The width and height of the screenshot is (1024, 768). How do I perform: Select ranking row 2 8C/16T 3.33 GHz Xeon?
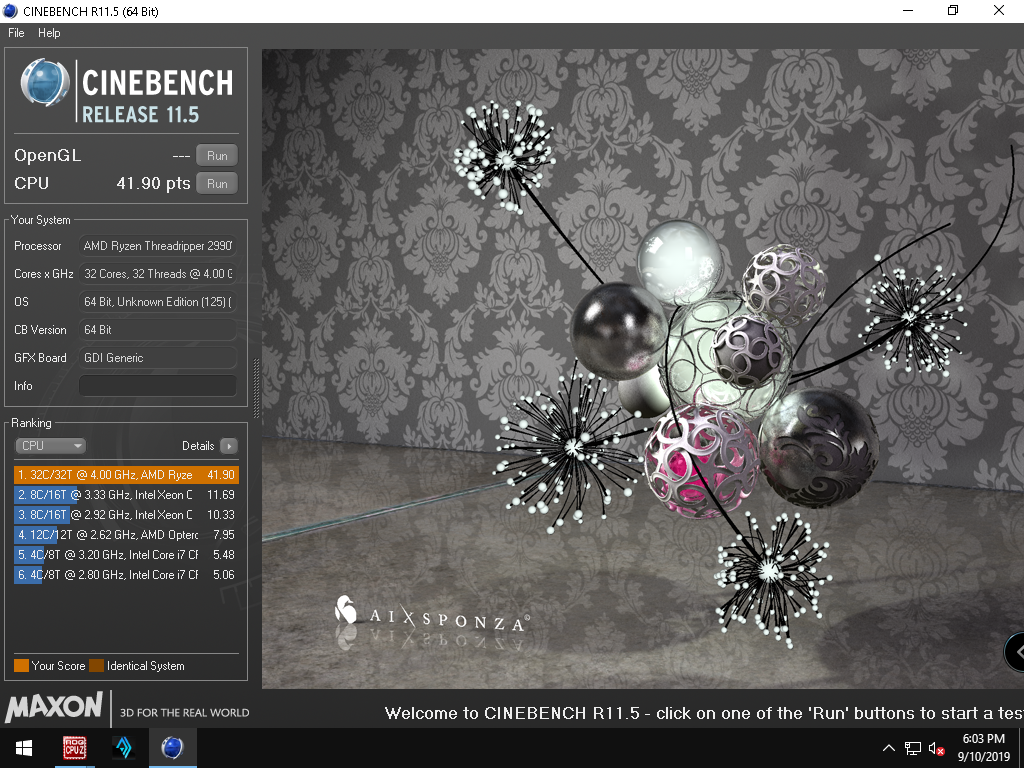[126, 495]
